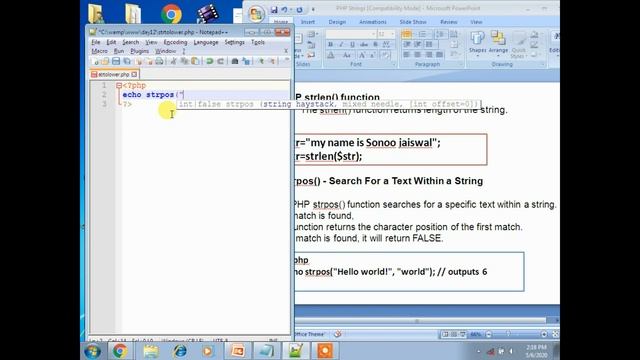The width and height of the screenshot is (640, 360).
Task: Collapse the PHP code fold marker on line 1
Action: (119, 85)
